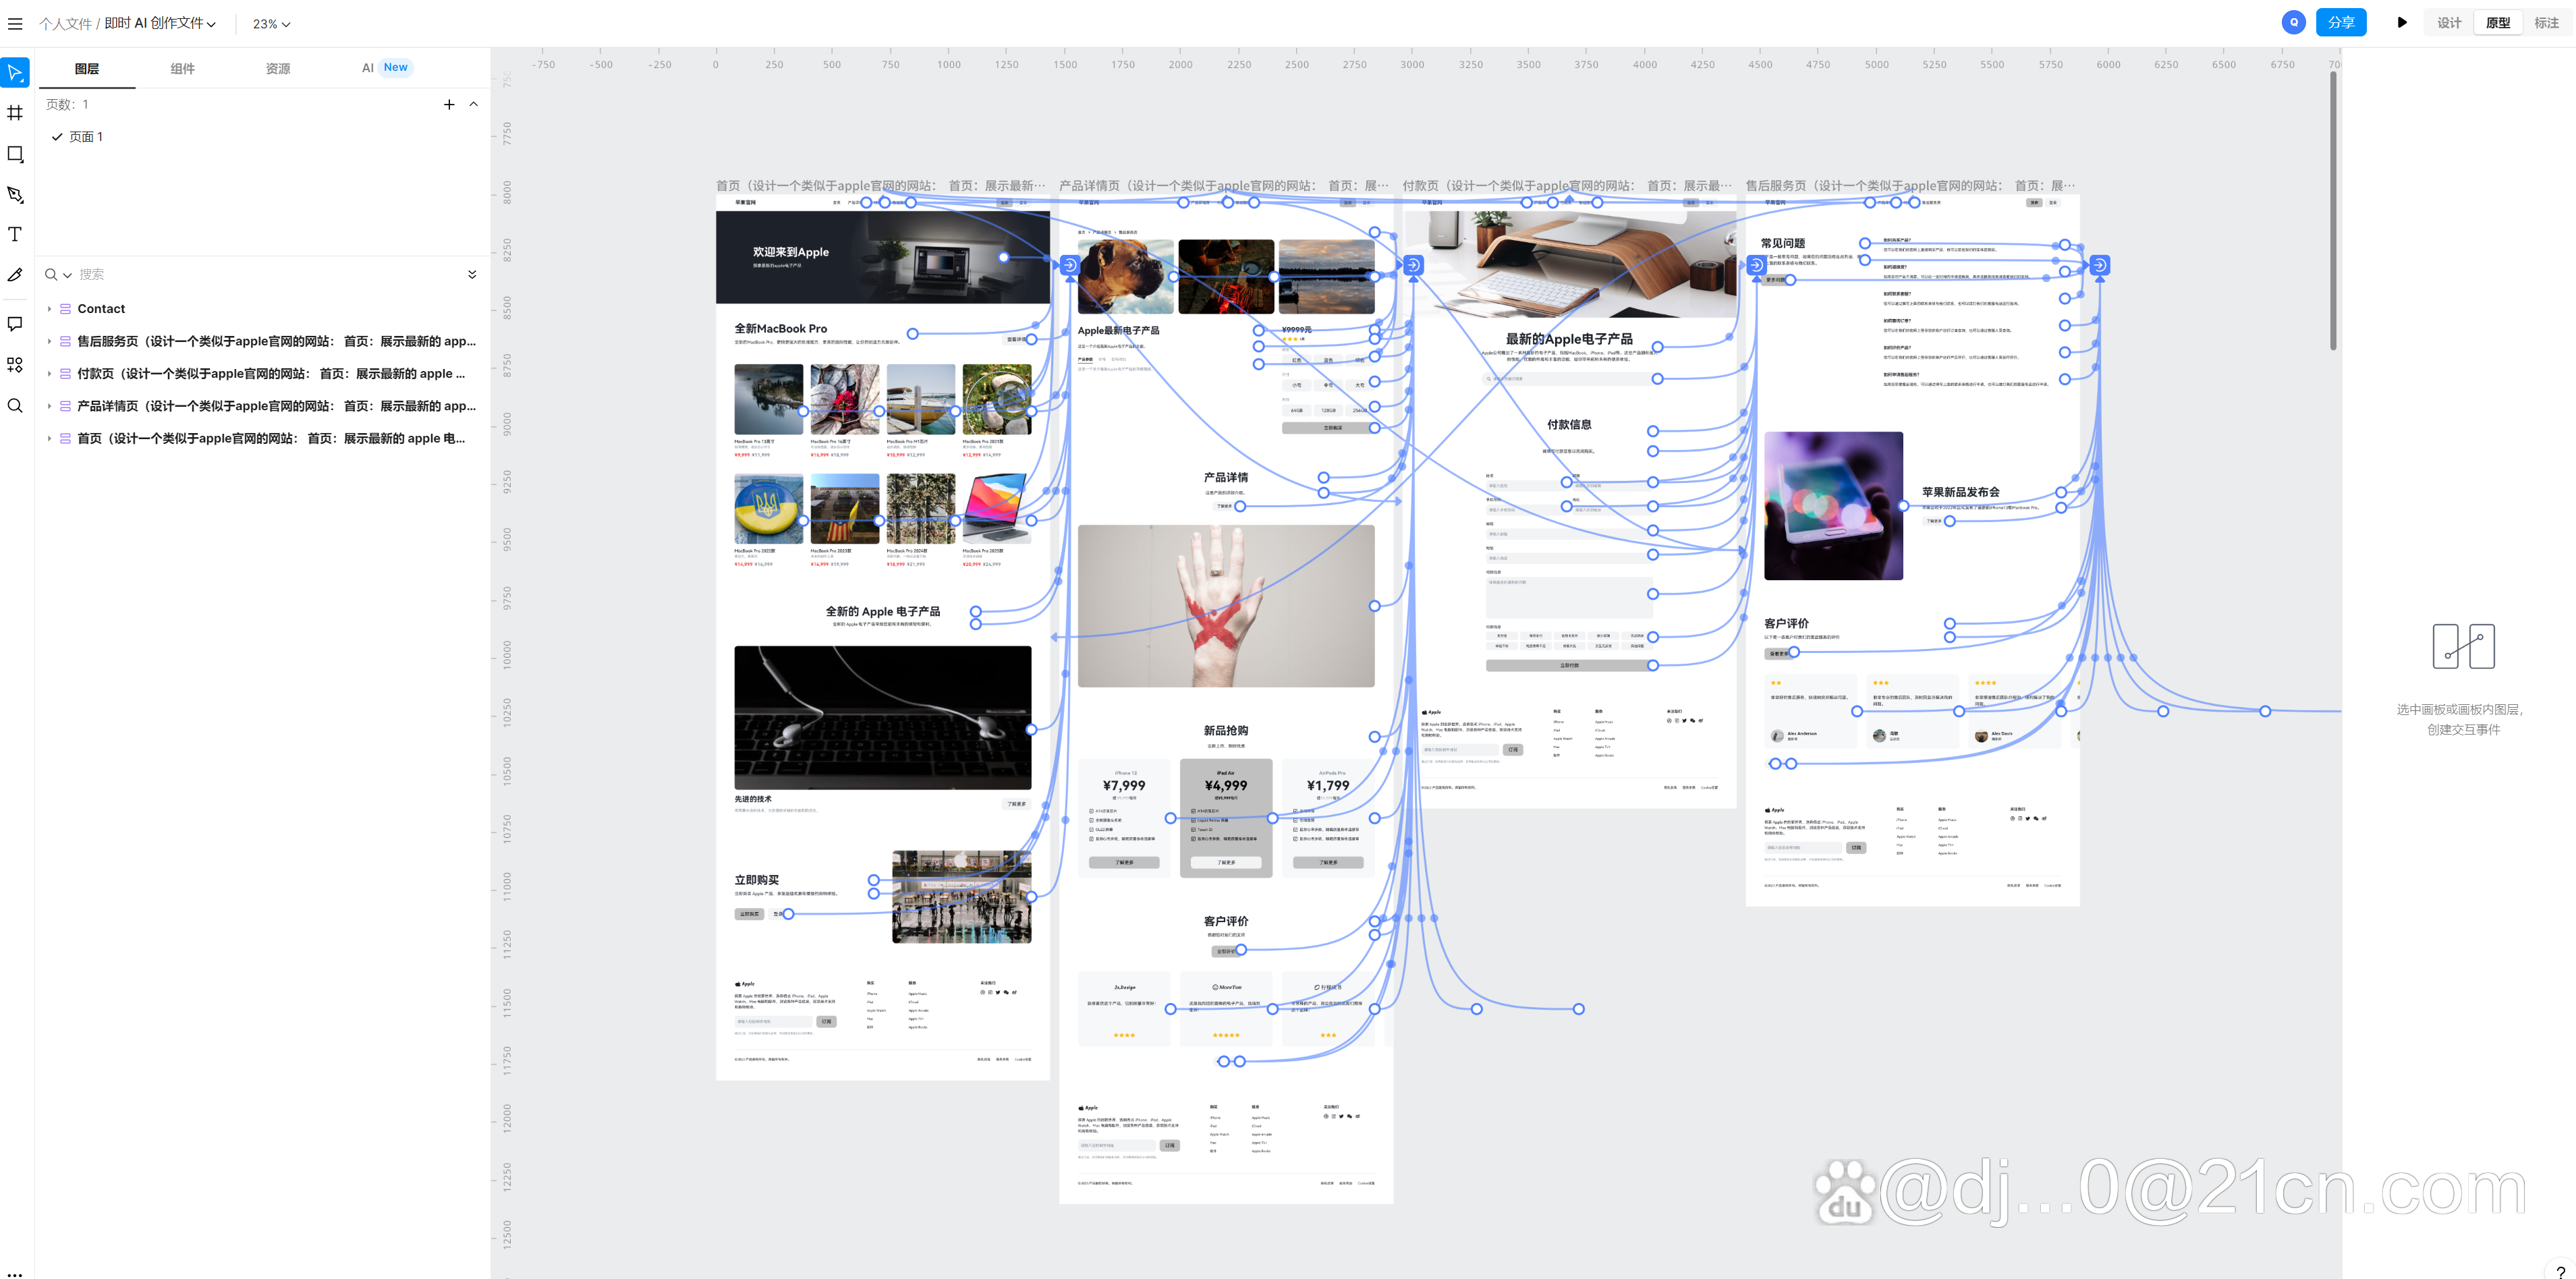This screenshot has height=1279, width=2576.
Task: Click the earphones-on-keyboard image on canvas
Action: pos(883,717)
